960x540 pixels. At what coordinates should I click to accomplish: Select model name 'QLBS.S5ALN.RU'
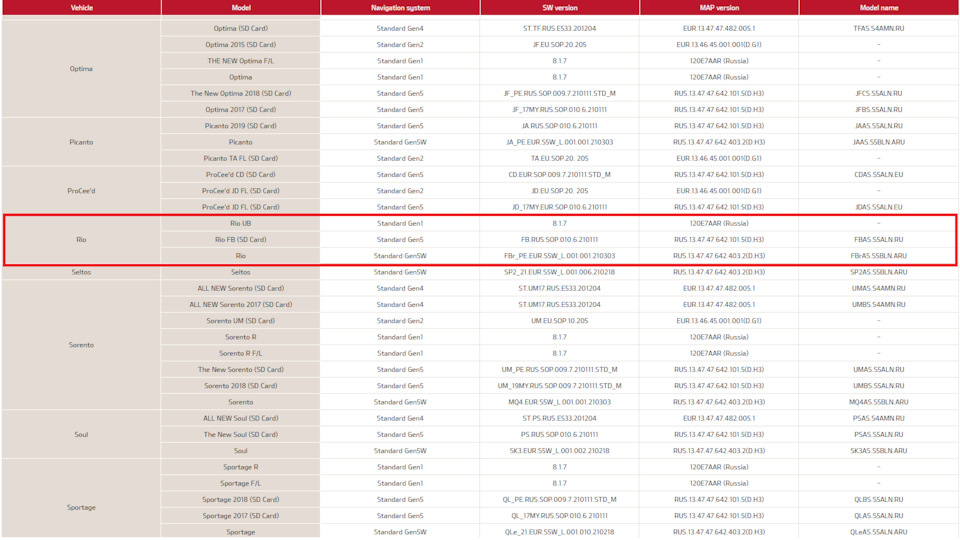879,500
